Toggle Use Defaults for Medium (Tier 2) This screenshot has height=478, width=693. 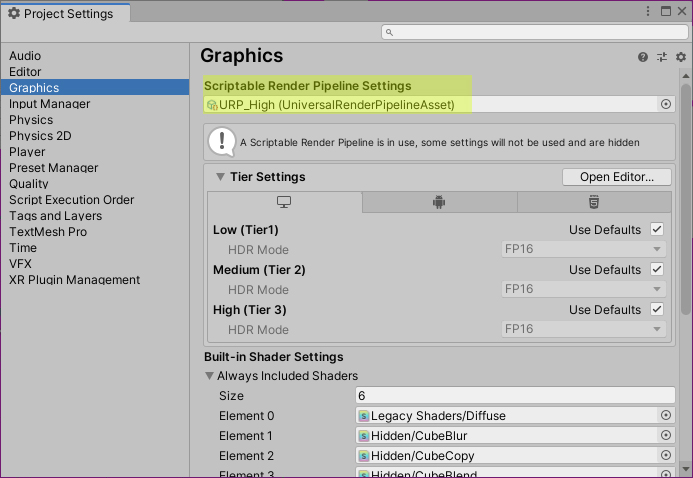click(x=657, y=270)
